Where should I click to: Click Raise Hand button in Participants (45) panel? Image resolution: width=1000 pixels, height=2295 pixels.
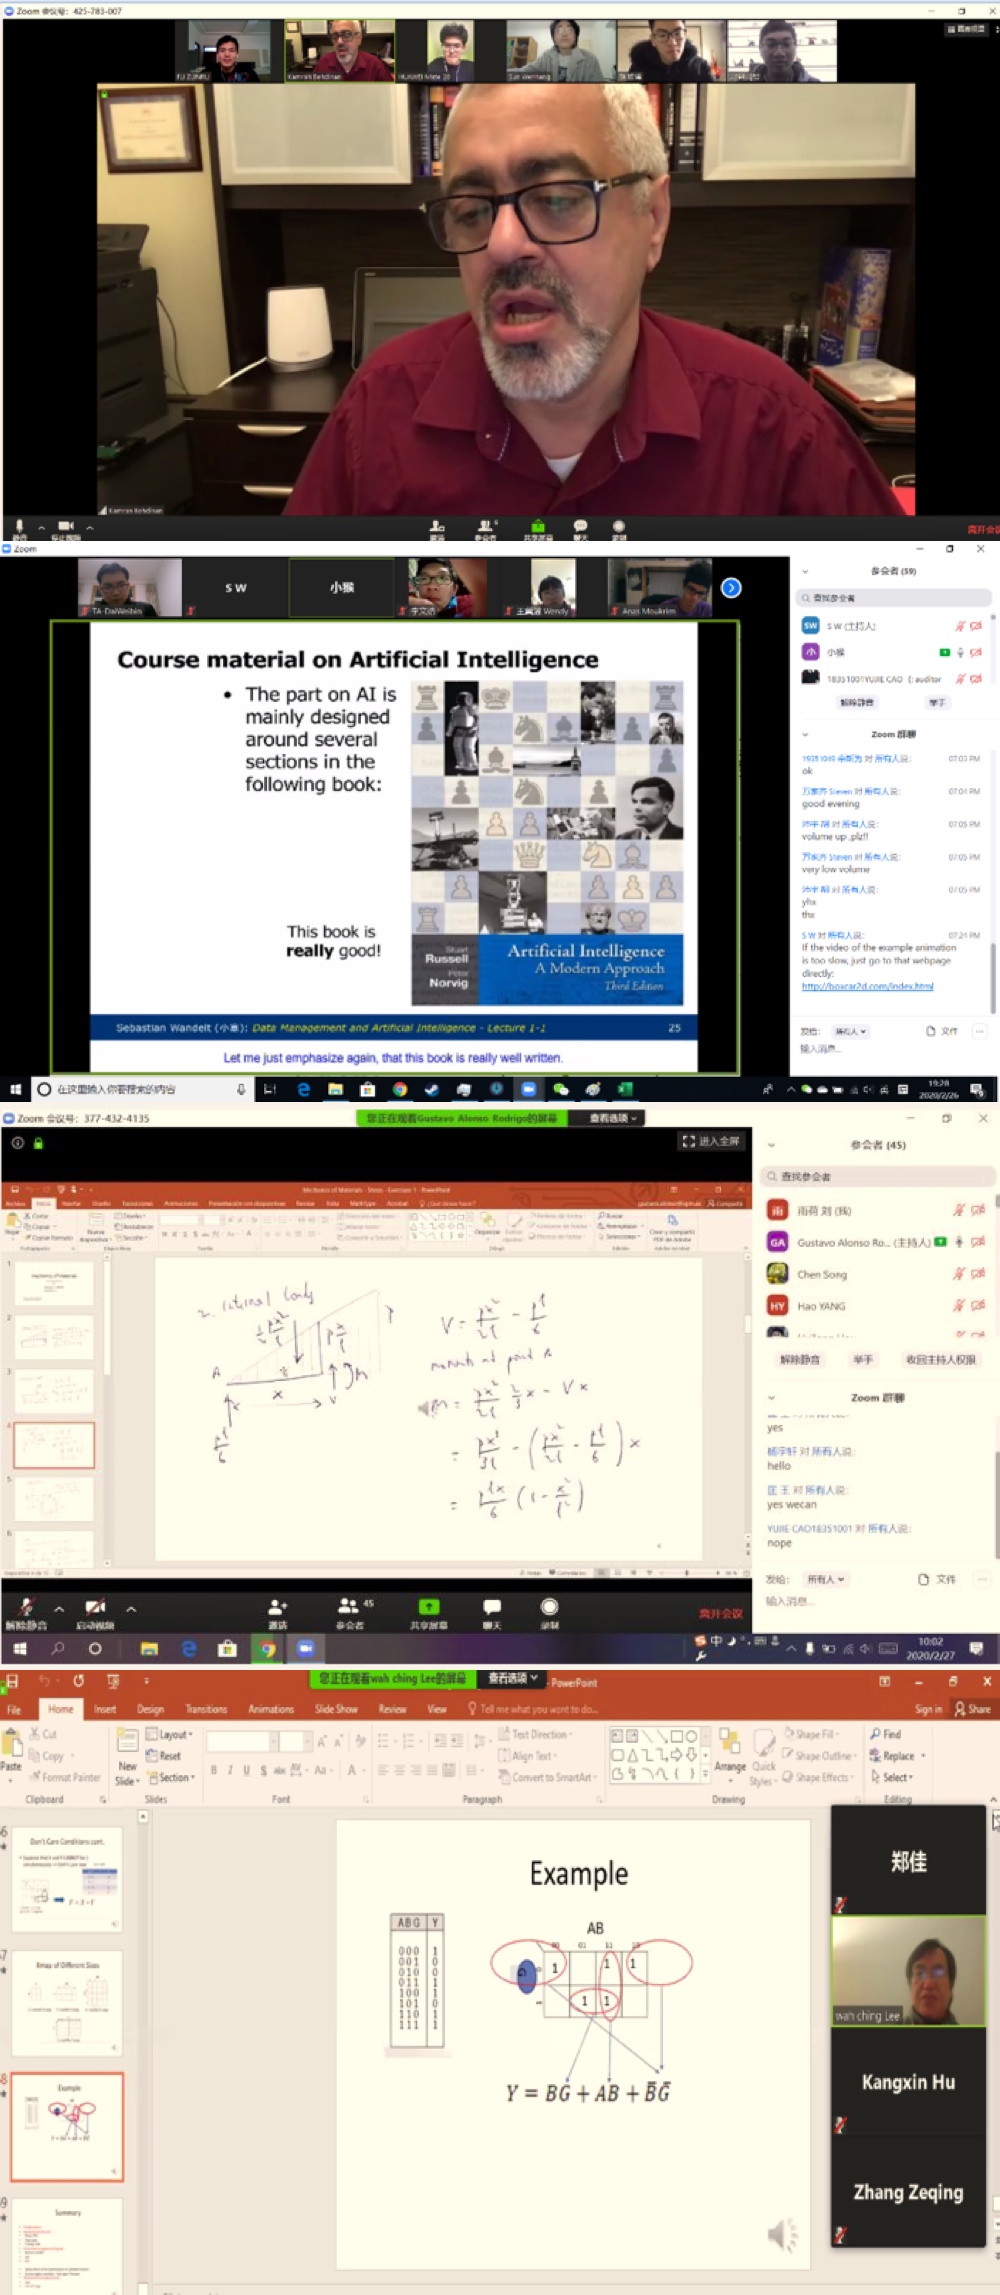tap(863, 1359)
